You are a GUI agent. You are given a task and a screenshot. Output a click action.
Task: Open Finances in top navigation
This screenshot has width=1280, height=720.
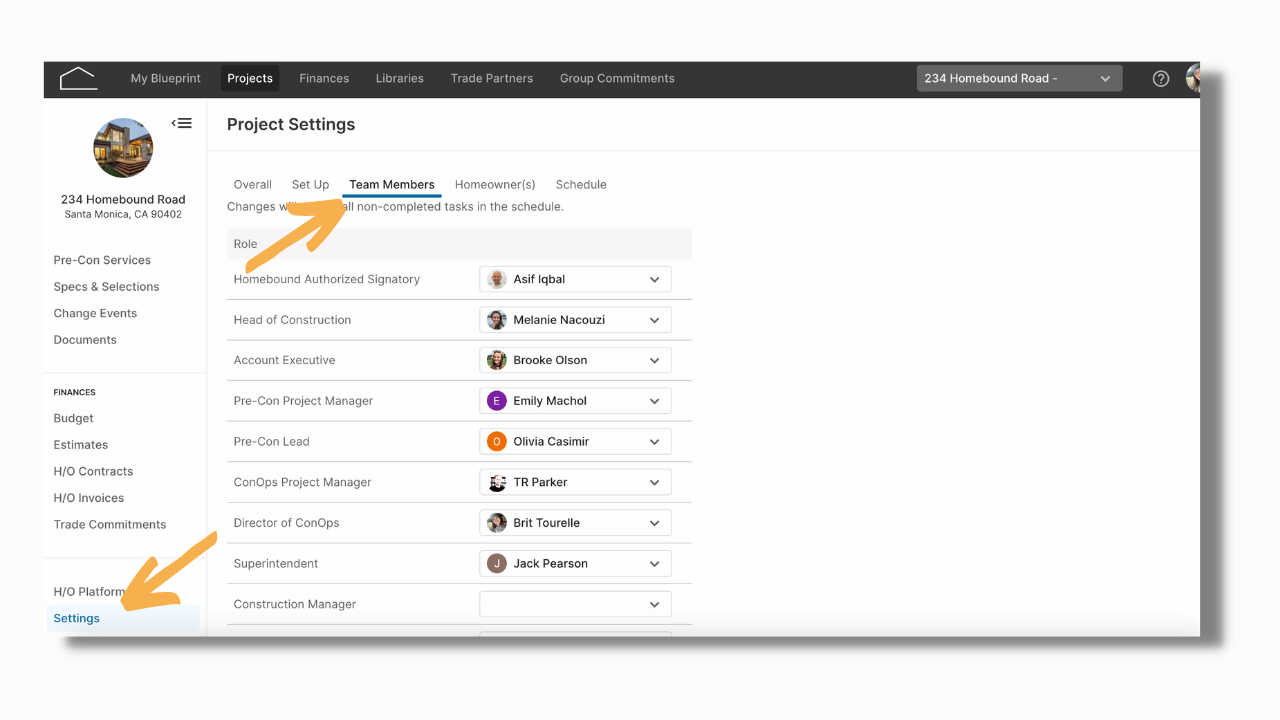(x=324, y=78)
